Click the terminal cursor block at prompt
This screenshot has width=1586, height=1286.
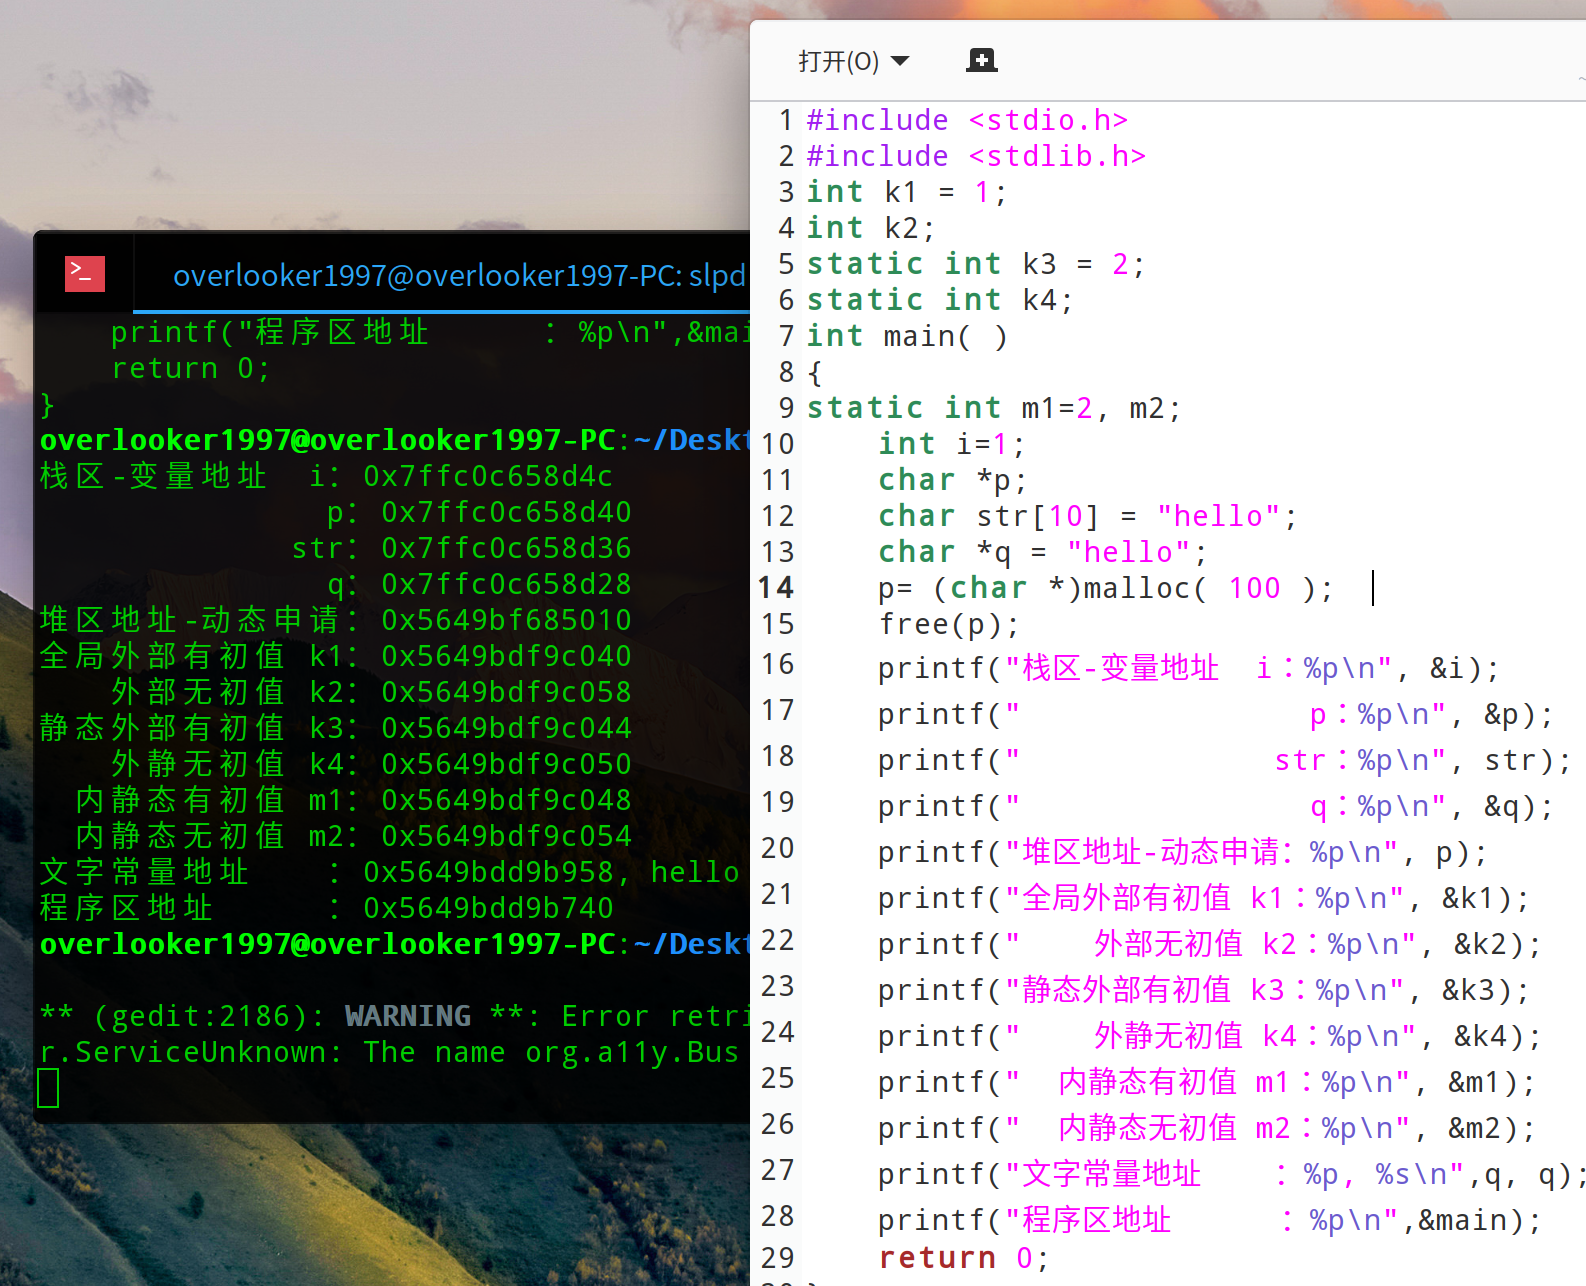[x=49, y=1088]
